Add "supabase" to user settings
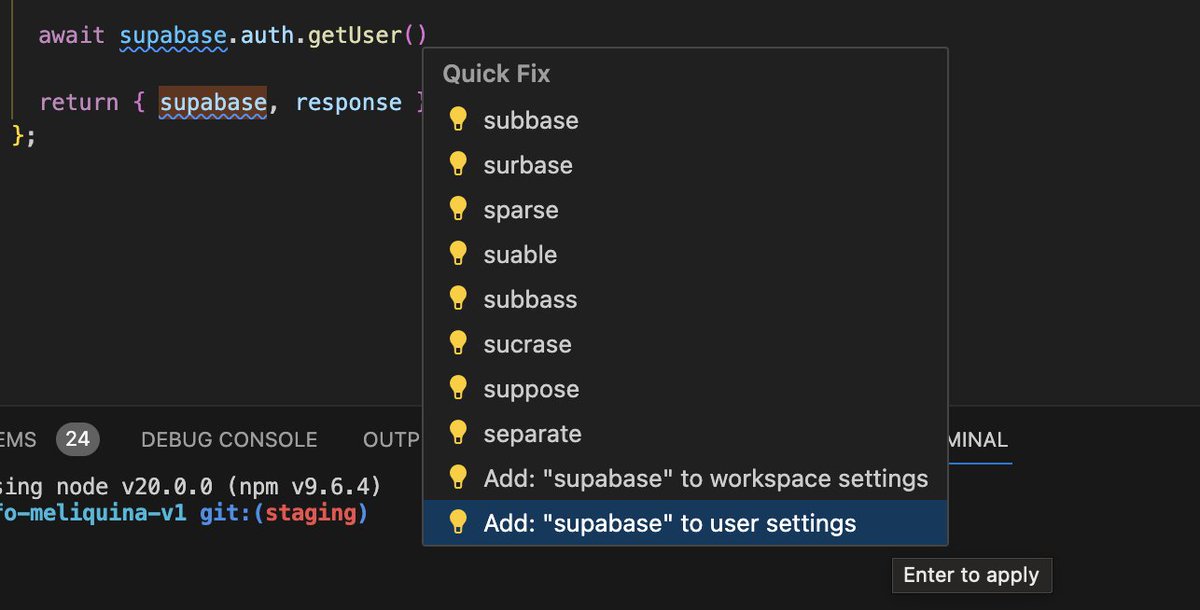1200x610 pixels. [685, 523]
